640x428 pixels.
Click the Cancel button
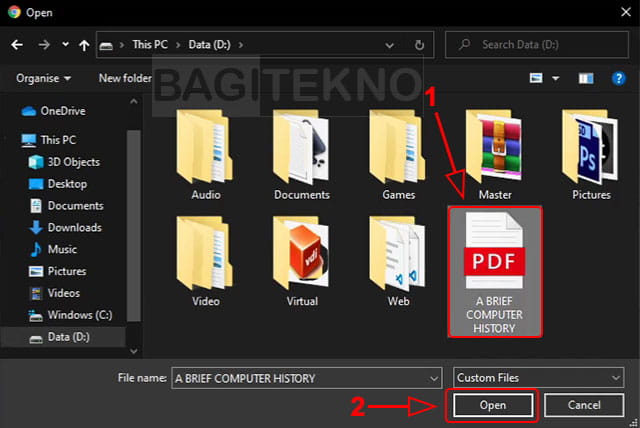(584, 405)
